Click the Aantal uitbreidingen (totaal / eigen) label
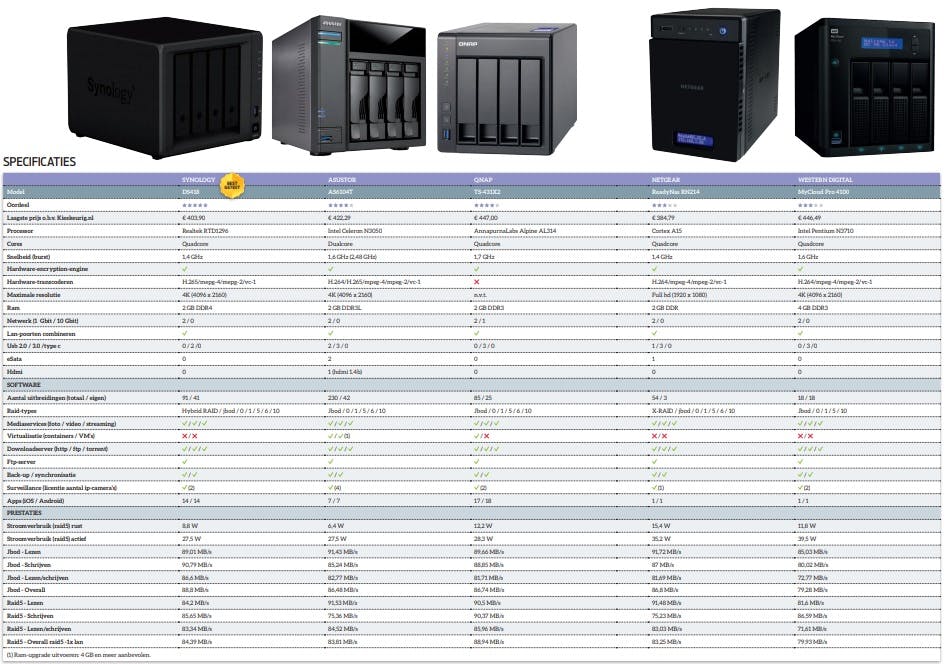Image resolution: width=948 pixels, height=664 pixels. coord(56,398)
